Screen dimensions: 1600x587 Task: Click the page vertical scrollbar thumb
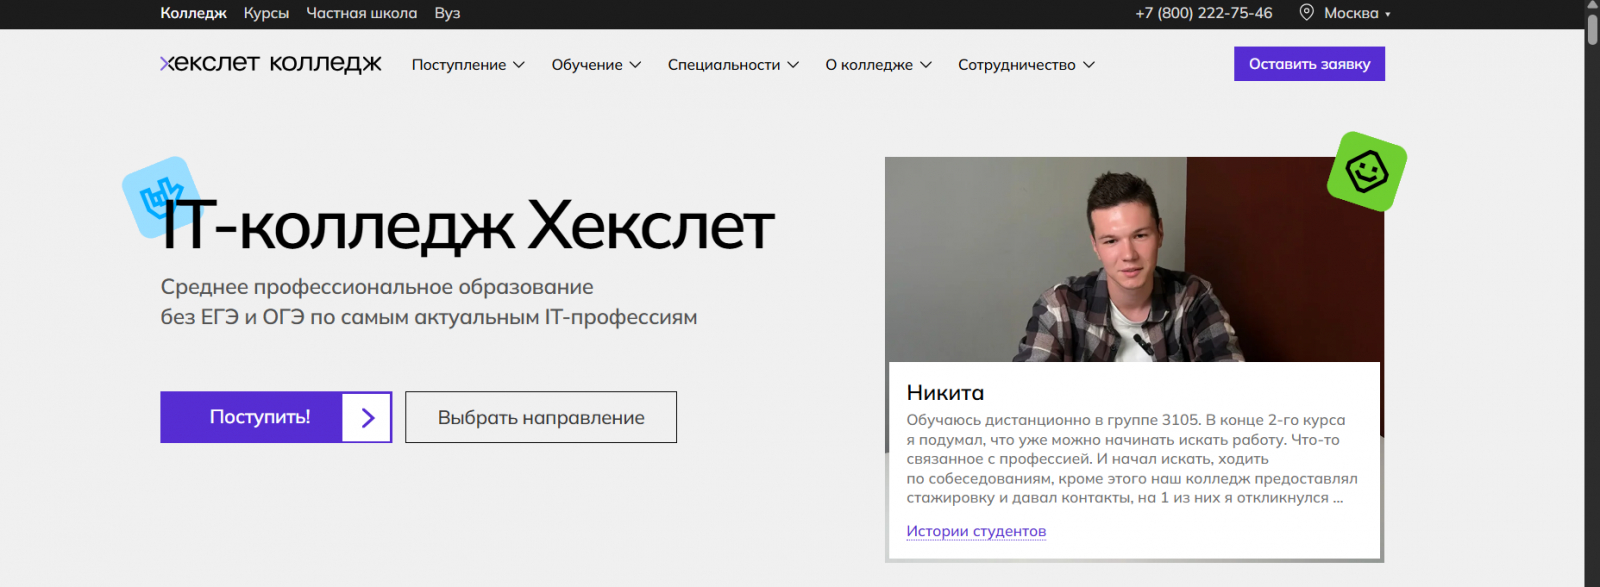(1592, 28)
